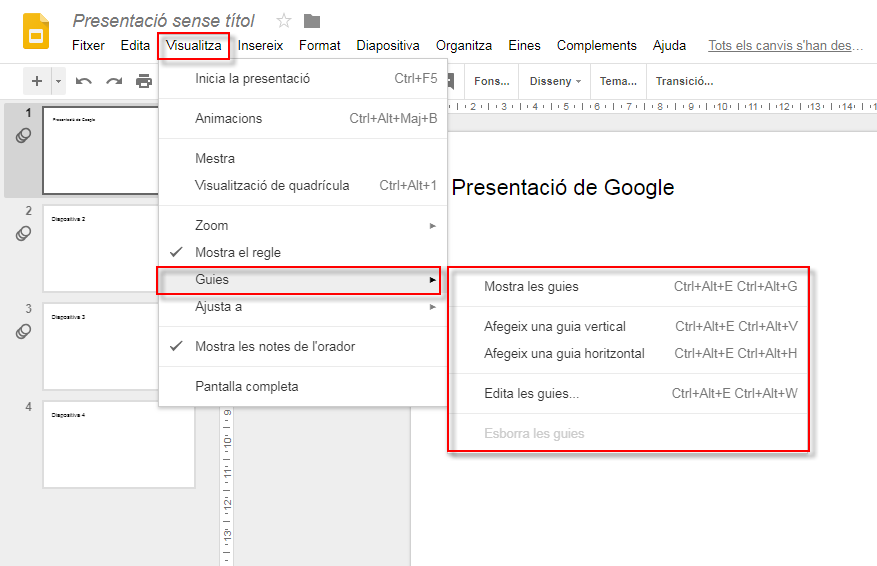Image resolution: width=877 pixels, height=566 pixels.
Task: Open the Eines menu
Action: [524, 45]
